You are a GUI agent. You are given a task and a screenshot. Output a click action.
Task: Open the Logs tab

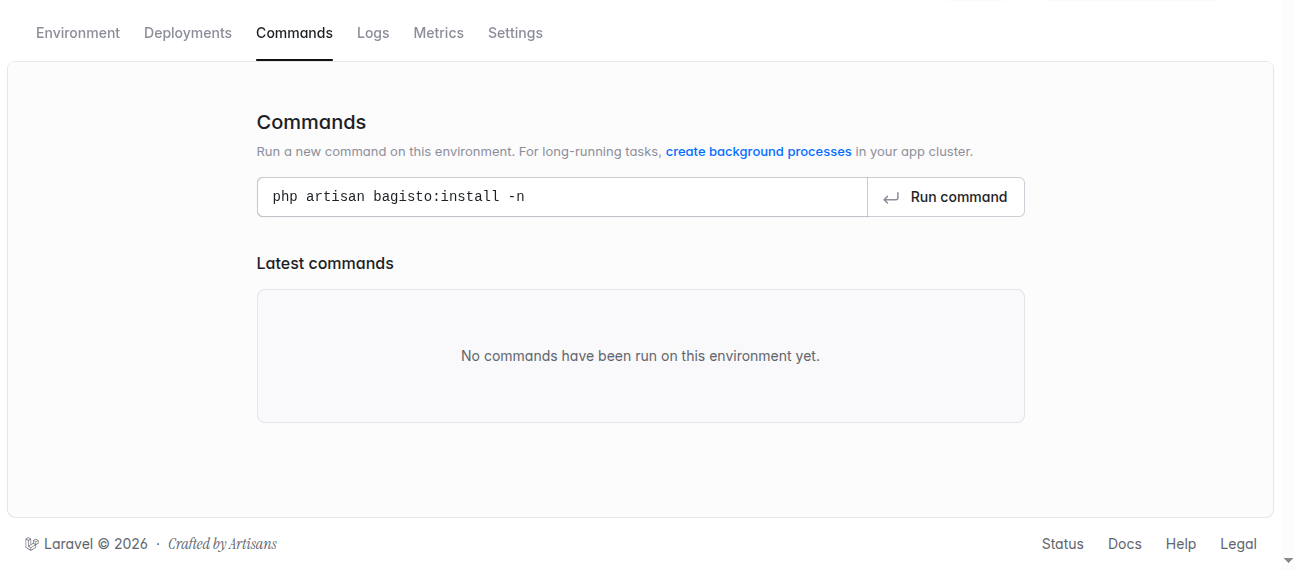[x=373, y=33]
